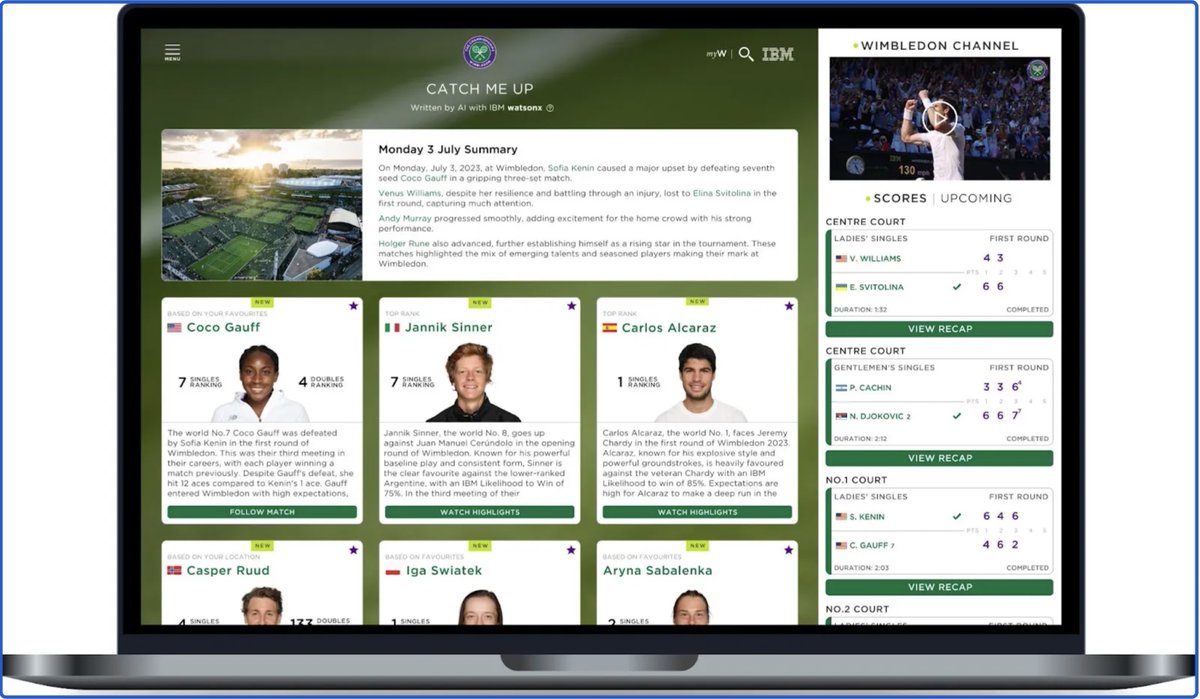Open Andy Murray link in summary
The width and height of the screenshot is (1200, 699).
coord(406,218)
